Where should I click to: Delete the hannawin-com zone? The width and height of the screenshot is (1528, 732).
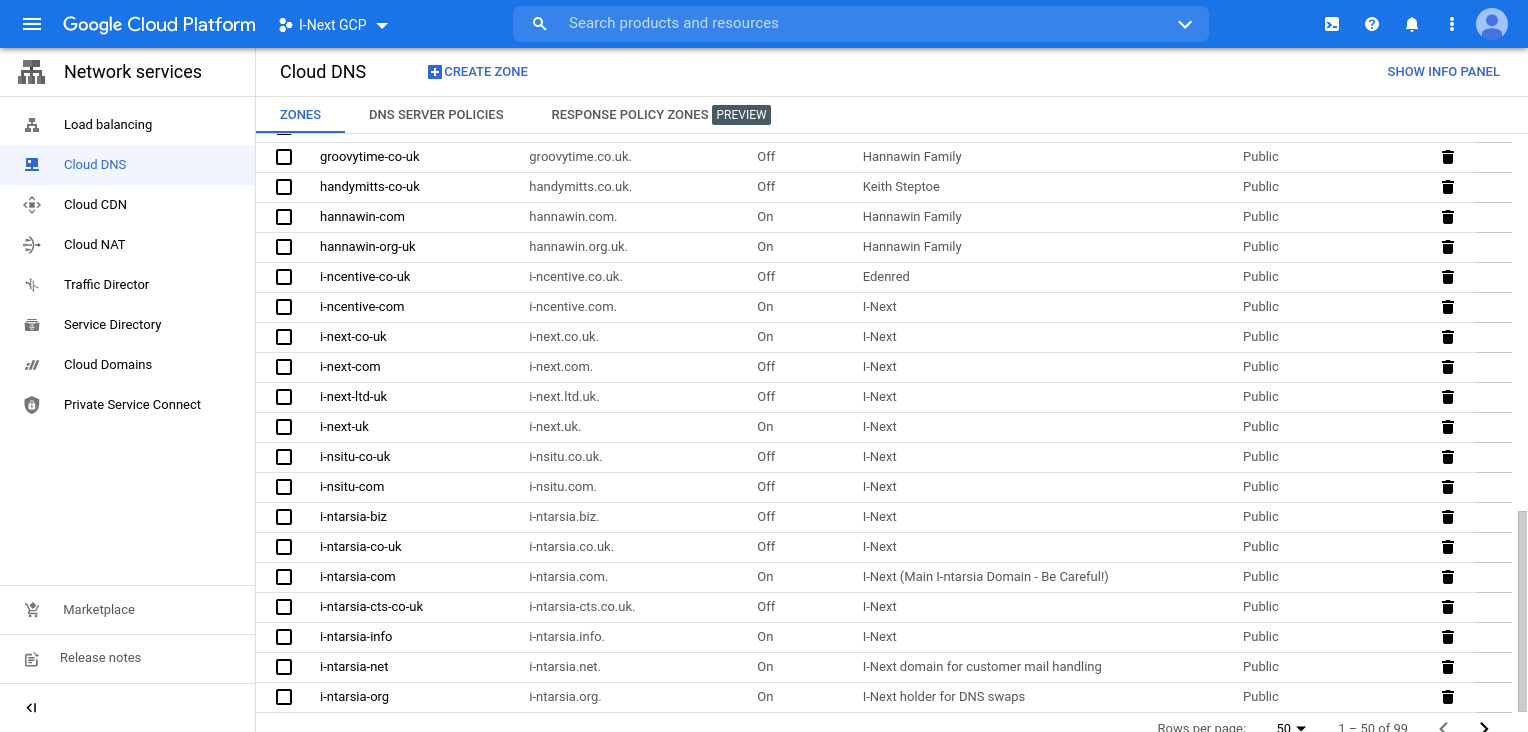[x=1447, y=217]
